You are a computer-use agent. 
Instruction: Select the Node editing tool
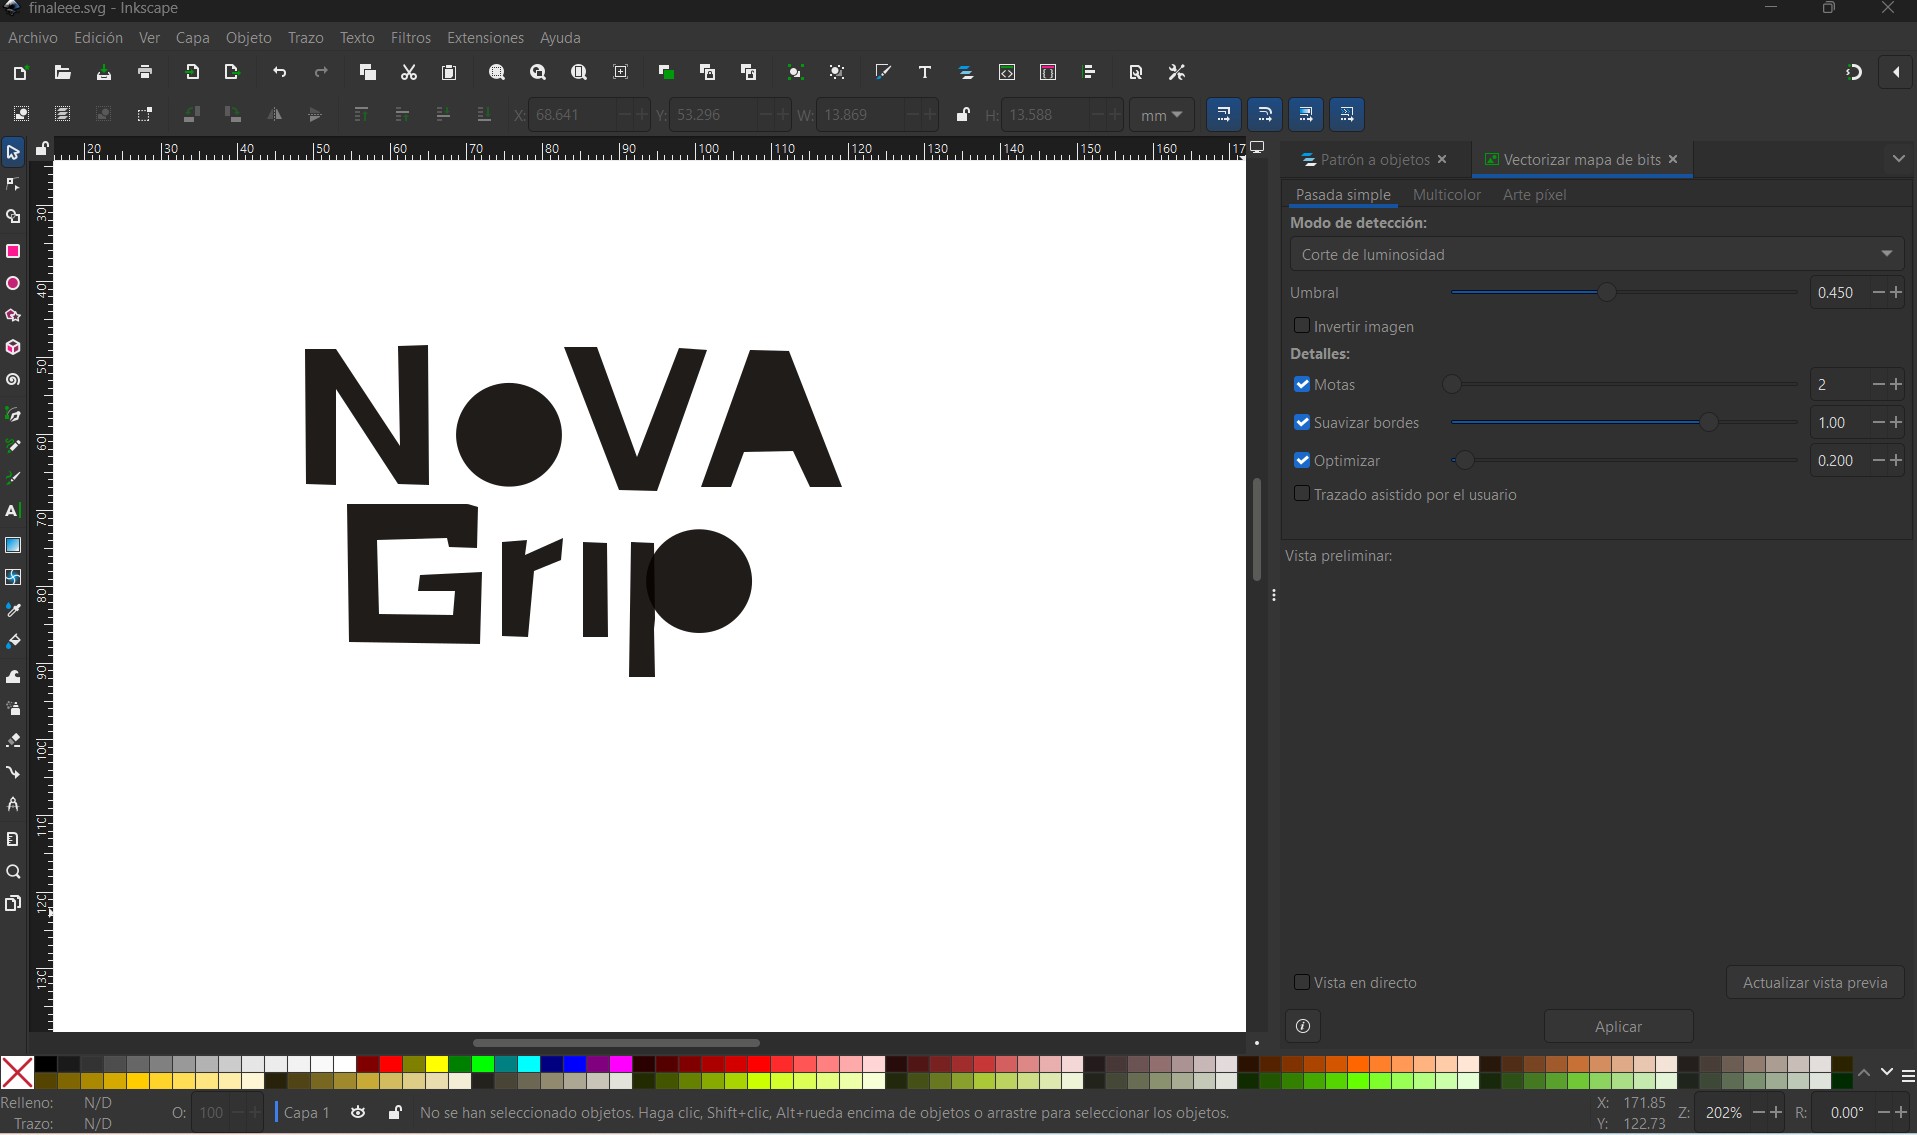13,184
